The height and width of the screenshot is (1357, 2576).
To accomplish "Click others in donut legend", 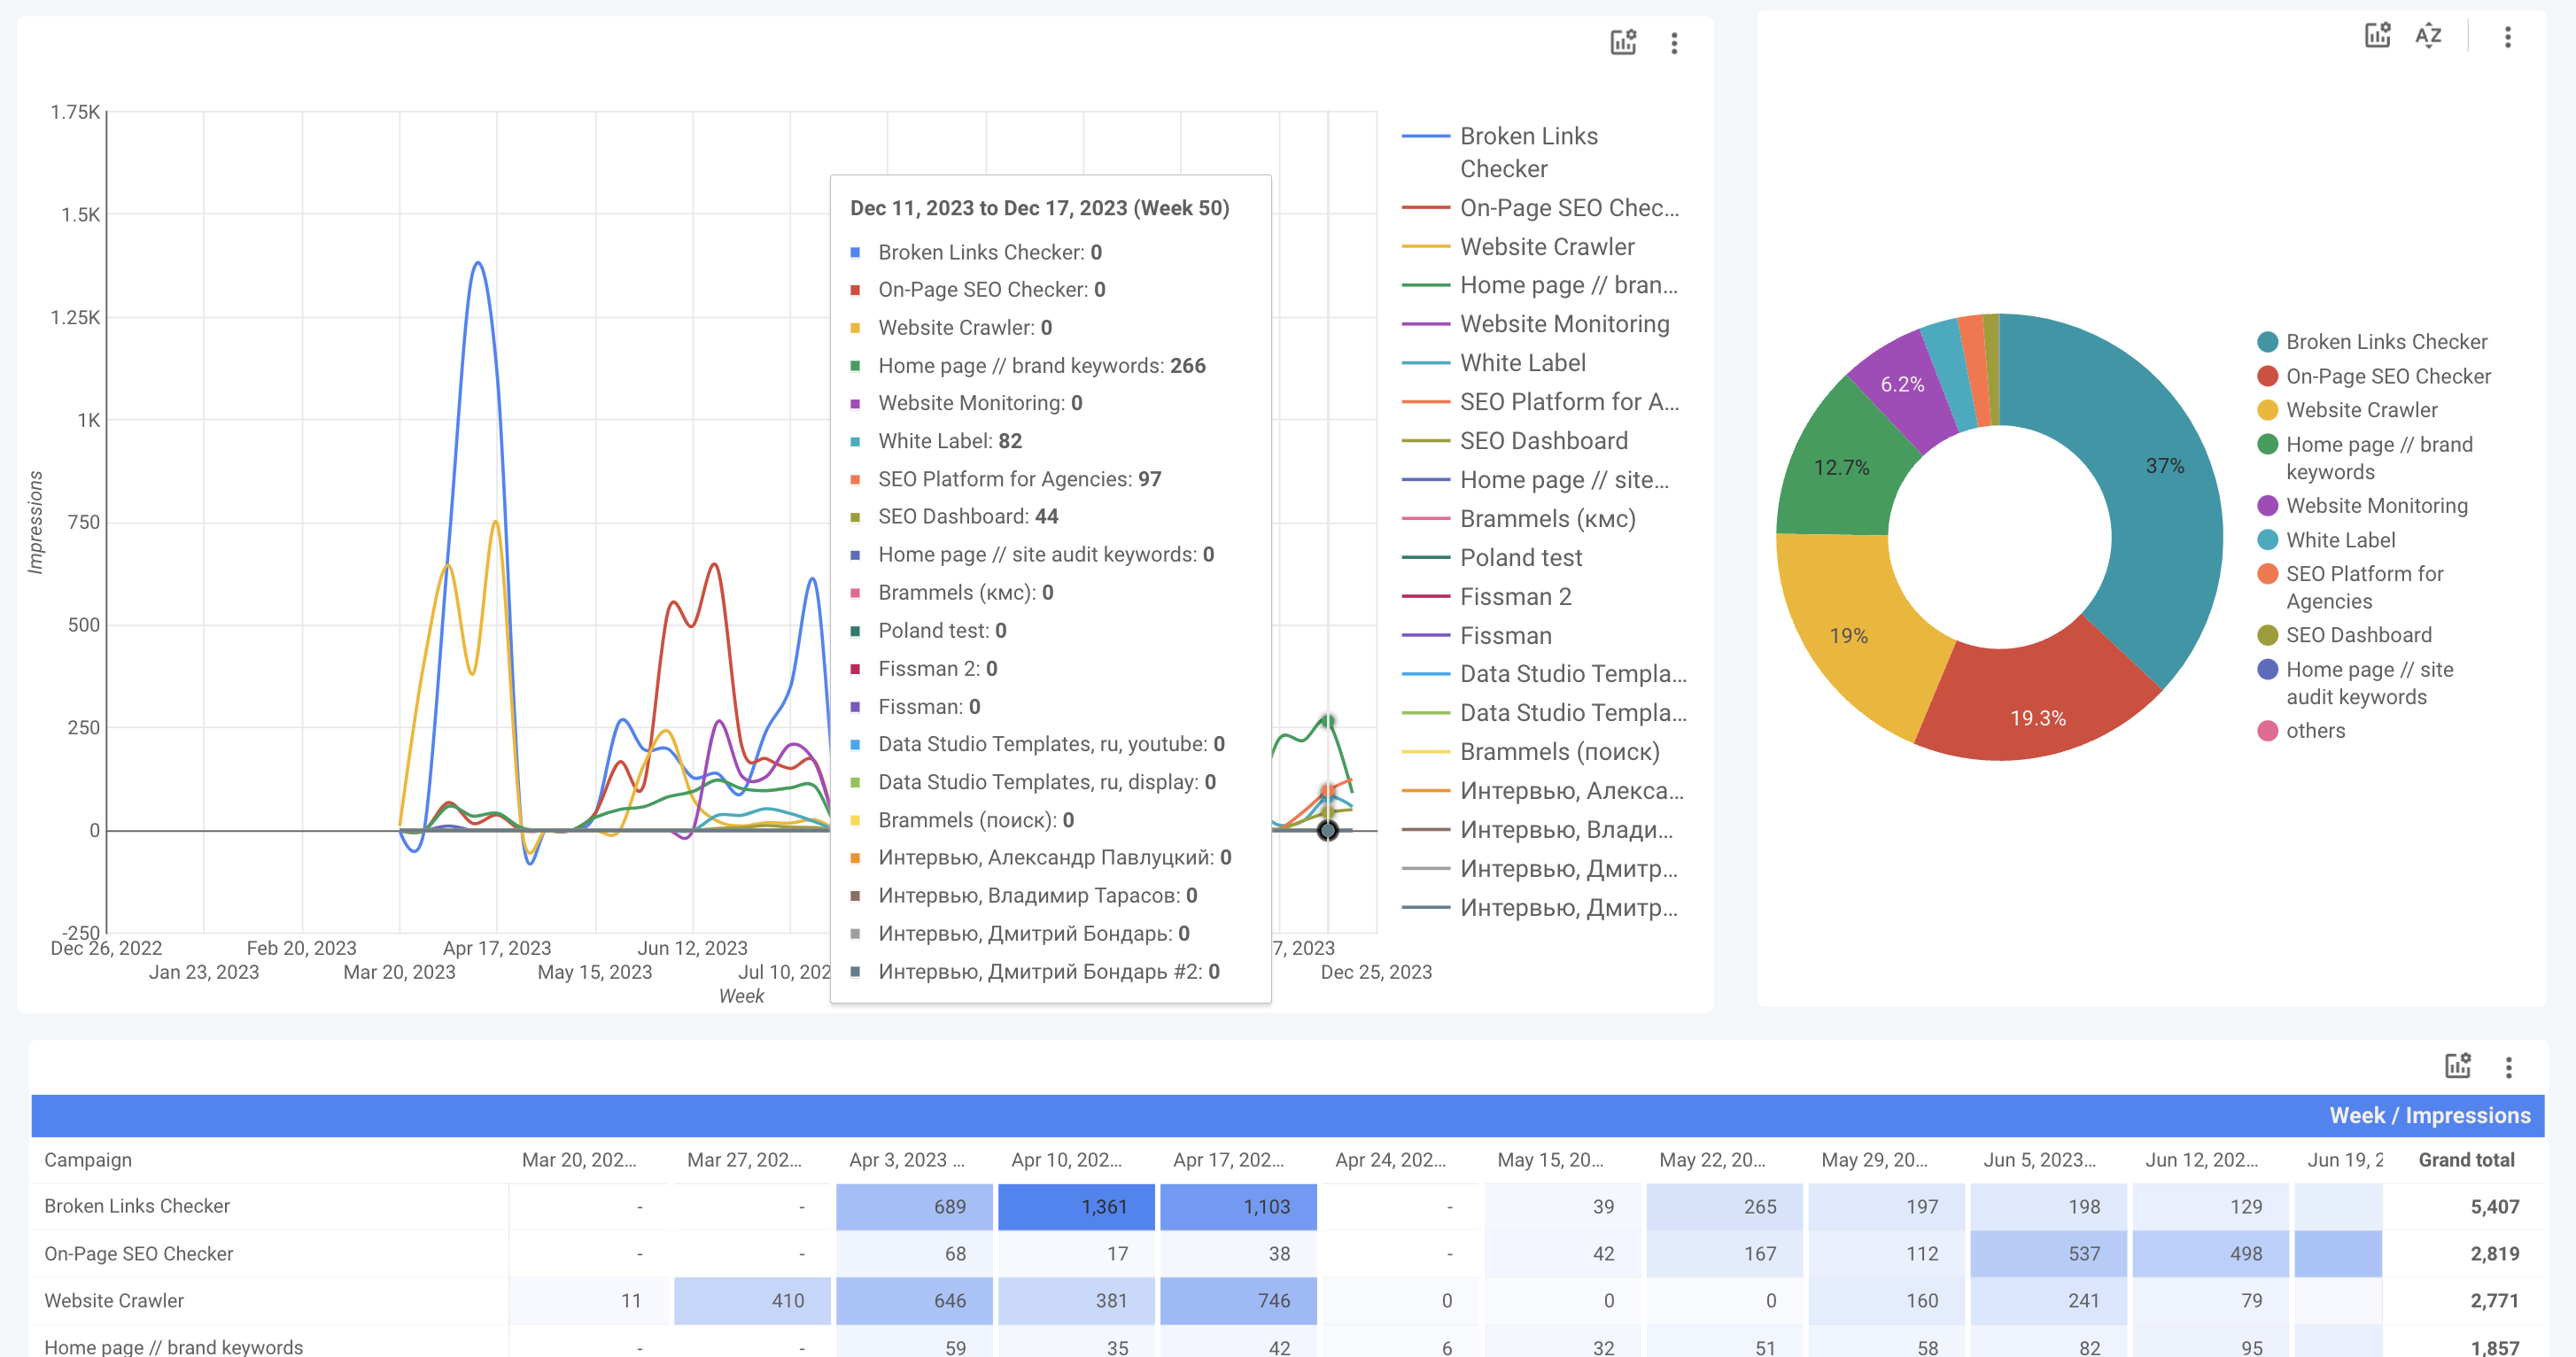I will coord(2301,731).
